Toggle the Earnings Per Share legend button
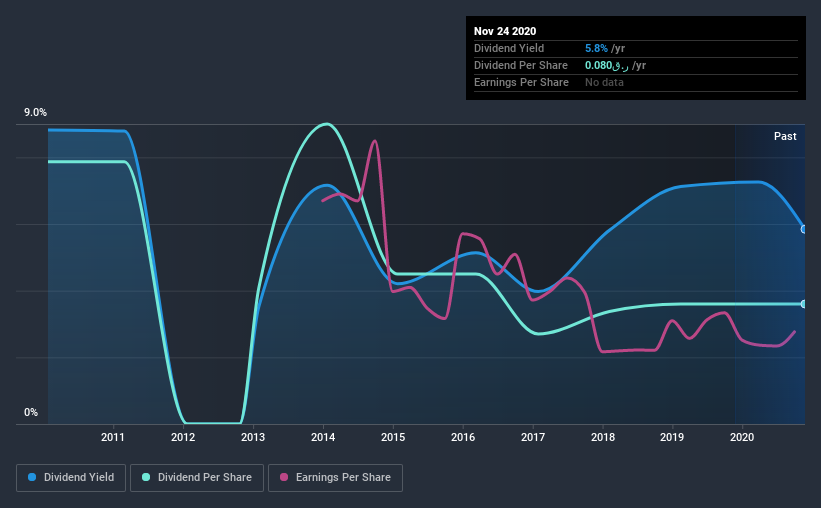Viewport: 821px width, 508px height. (x=335, y=478)
